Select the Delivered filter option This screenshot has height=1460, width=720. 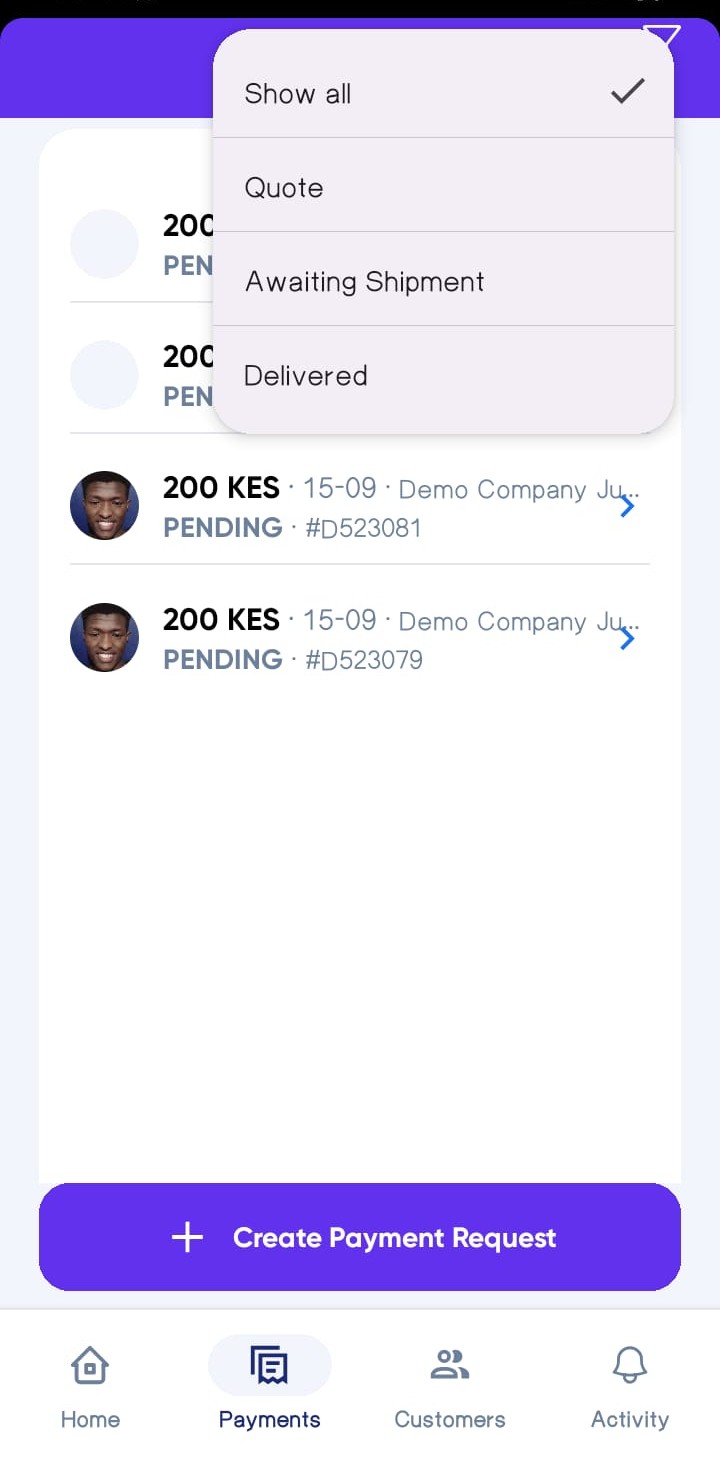[306, 376]
